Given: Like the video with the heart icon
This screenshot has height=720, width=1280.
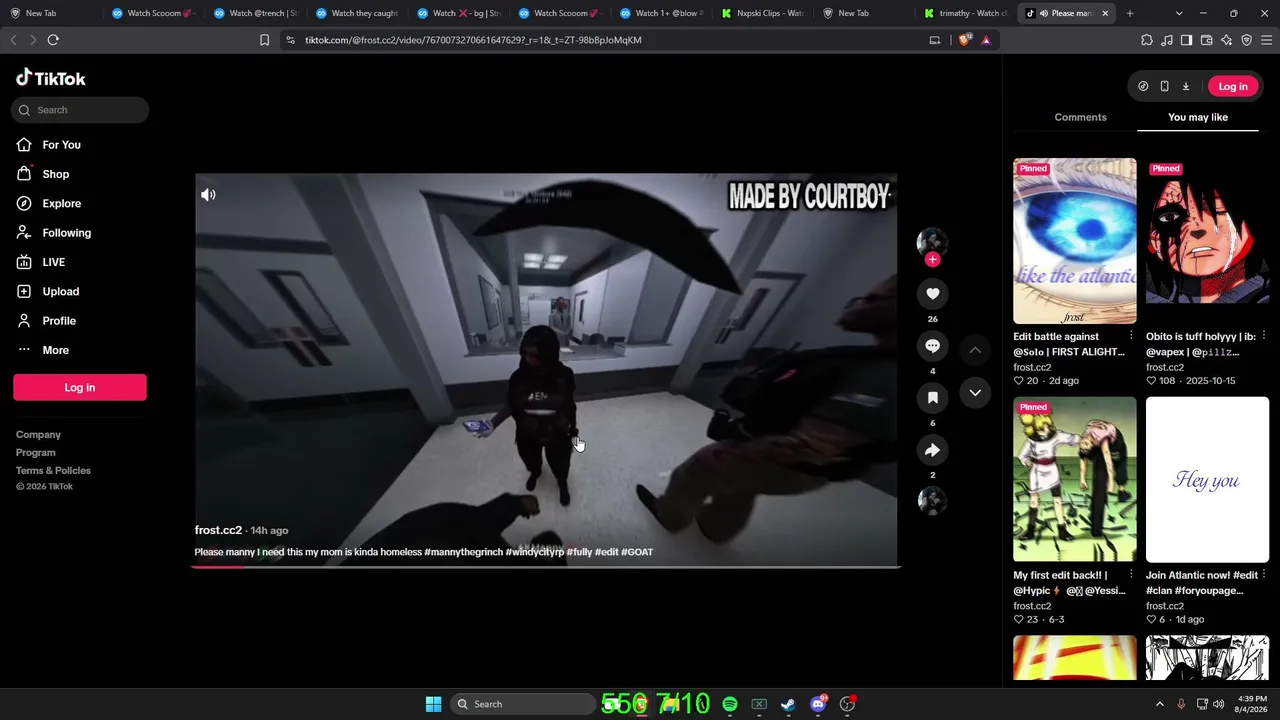Looking at the screenshot, I should click(x=932, y=293).
